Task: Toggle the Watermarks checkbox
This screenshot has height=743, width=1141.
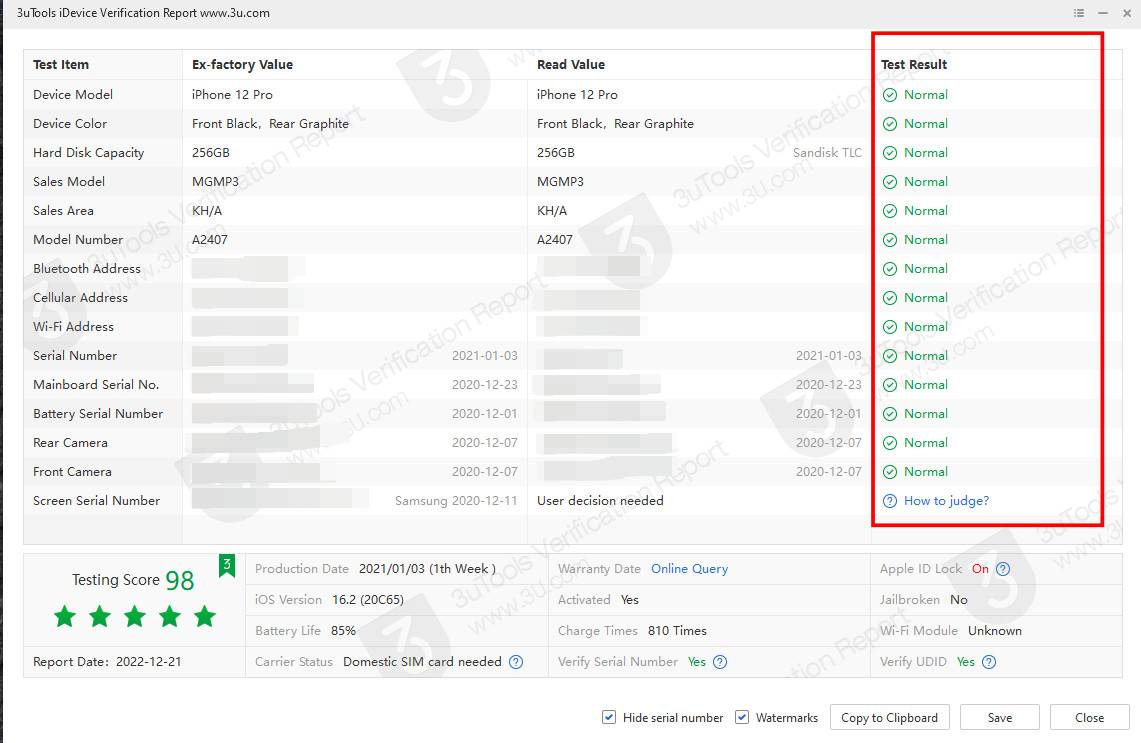Action: click(742, 718)
